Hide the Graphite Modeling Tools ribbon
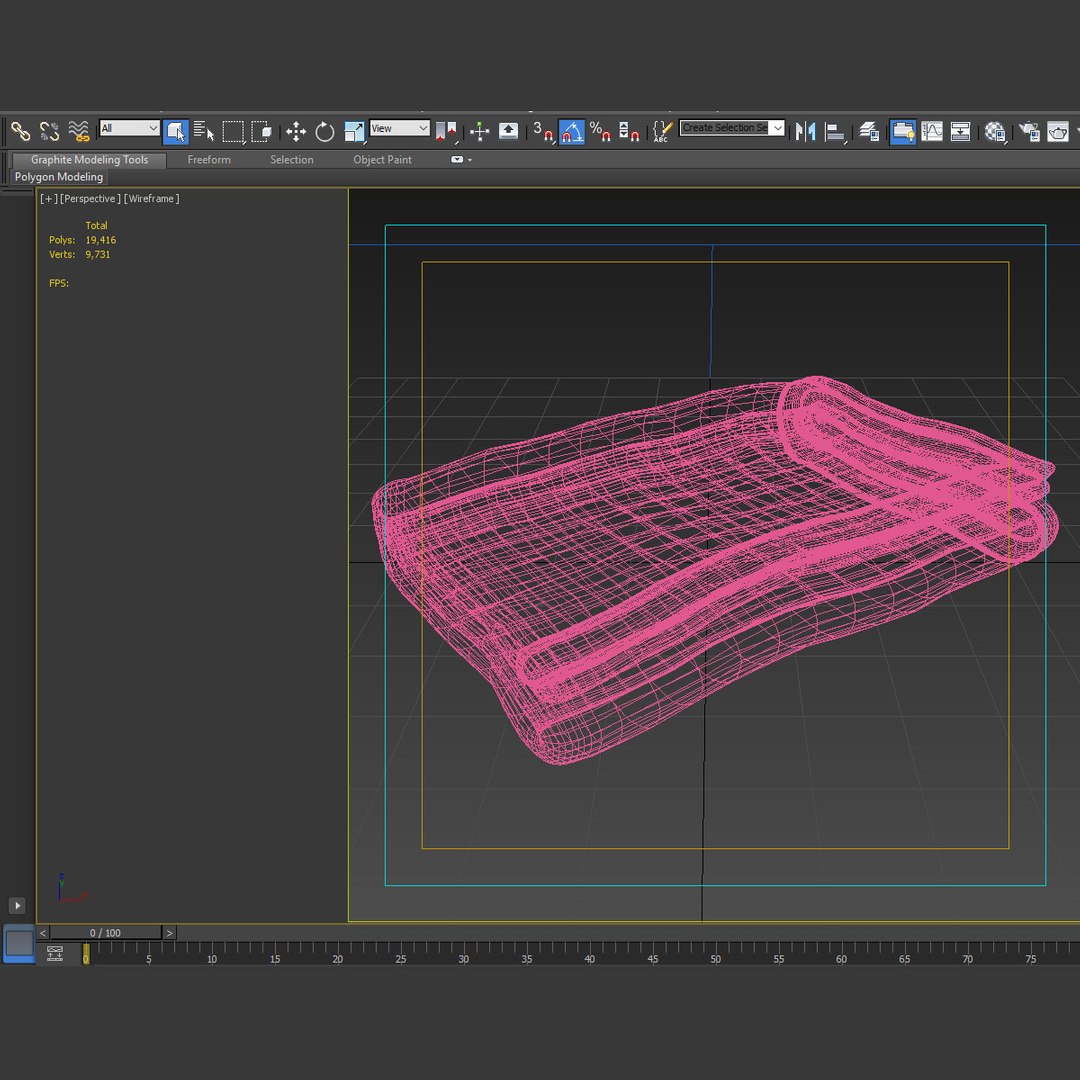Screen dimensions: 1080x1080 902,131
